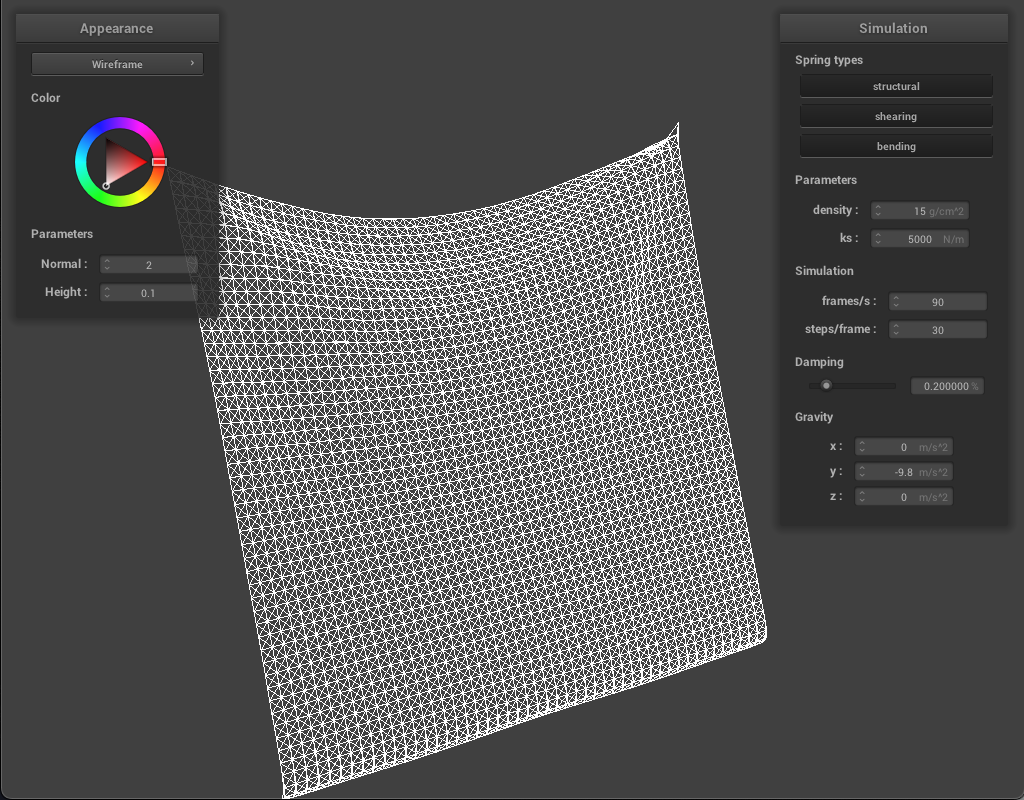Toggle the shearing spring type

pyautogui.click(x=896, y=116)
